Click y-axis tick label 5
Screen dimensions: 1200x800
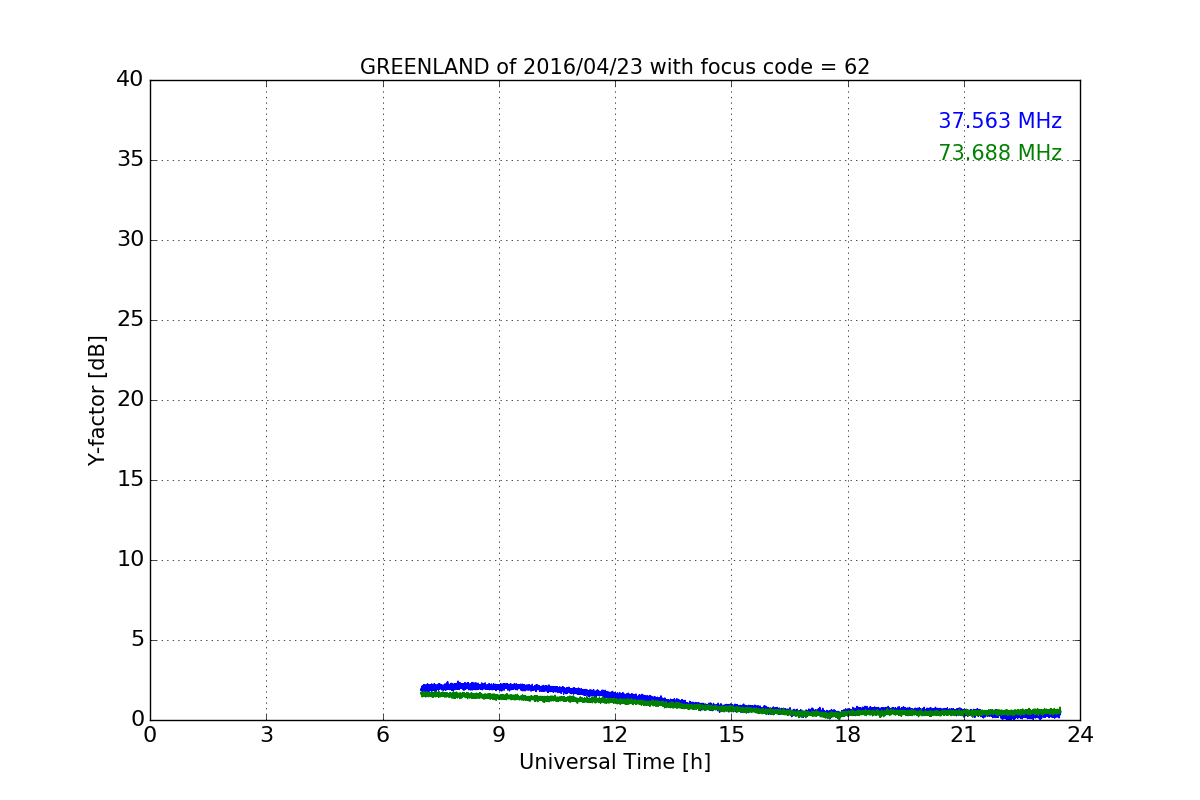coord(137,640)
